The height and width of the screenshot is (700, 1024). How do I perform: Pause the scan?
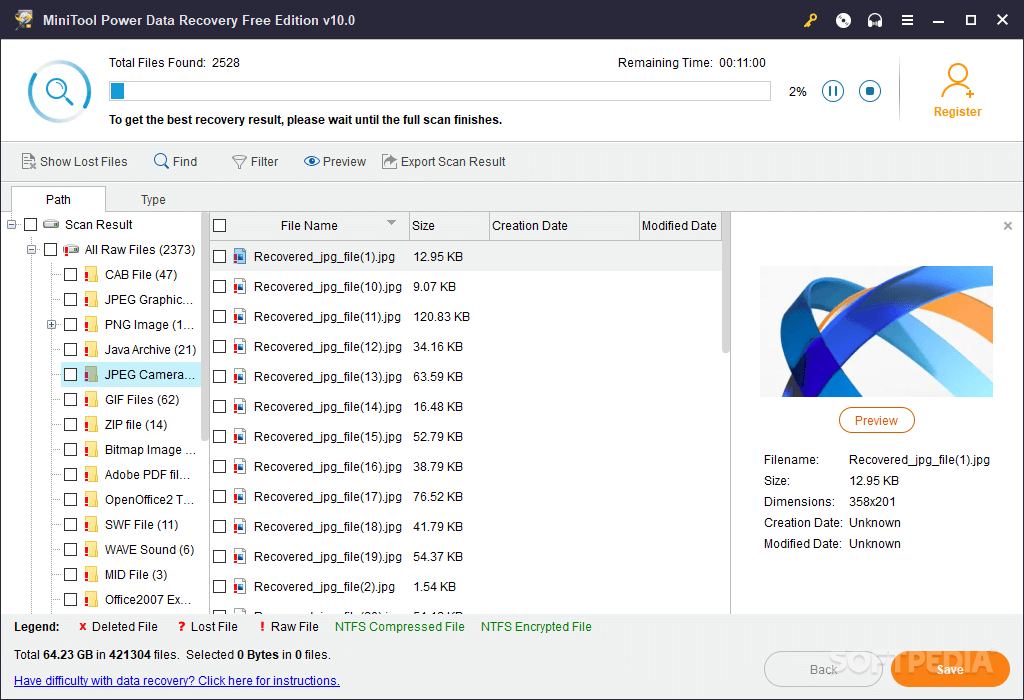[833, 91]
